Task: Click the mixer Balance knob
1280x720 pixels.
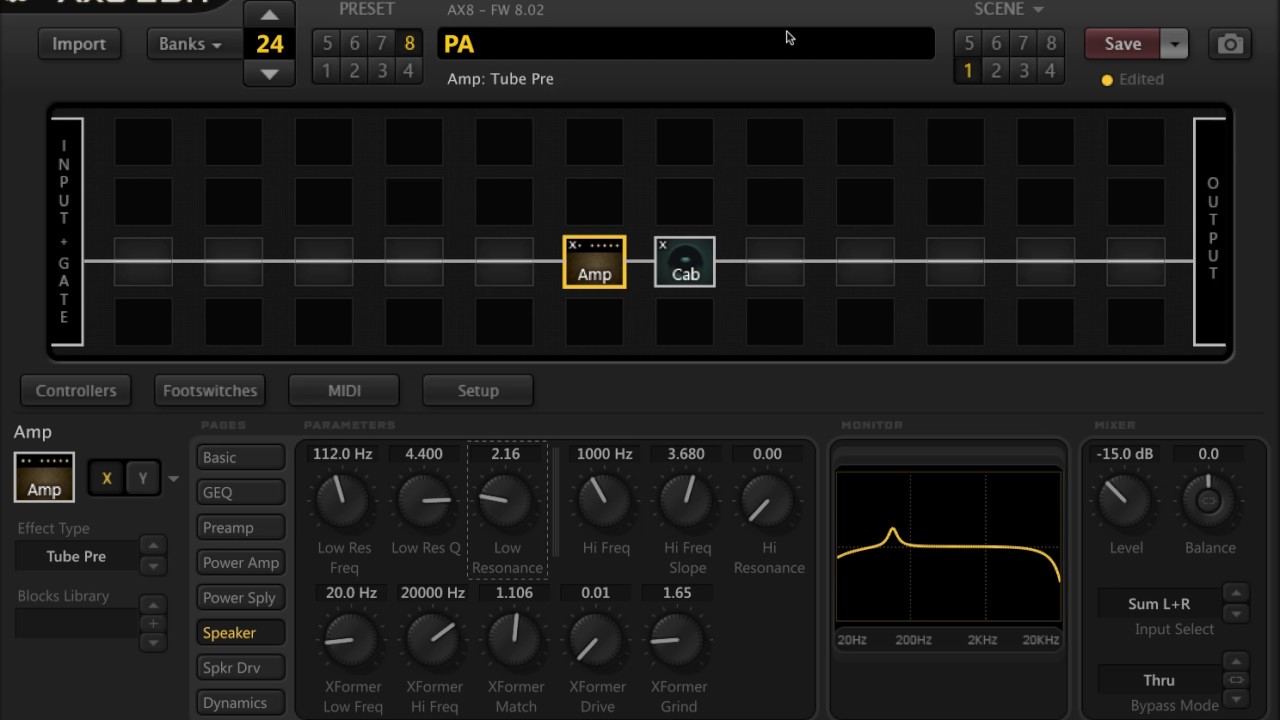Action: (1208, 500)
